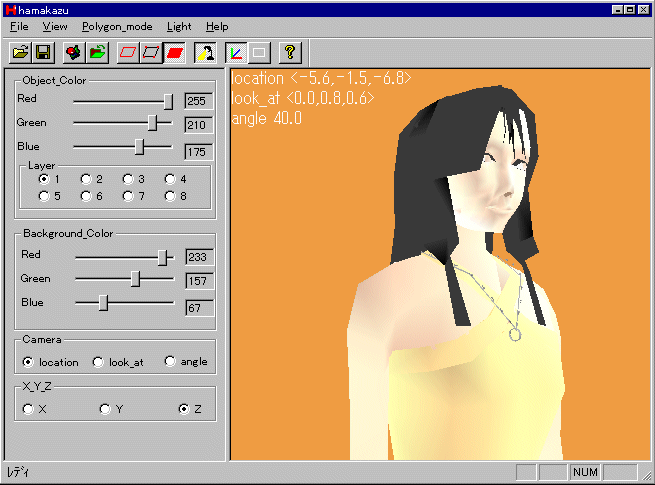Viewport: 655px width, 485px height.
Task: Select the X axis radio button
Action: point(28,409)
